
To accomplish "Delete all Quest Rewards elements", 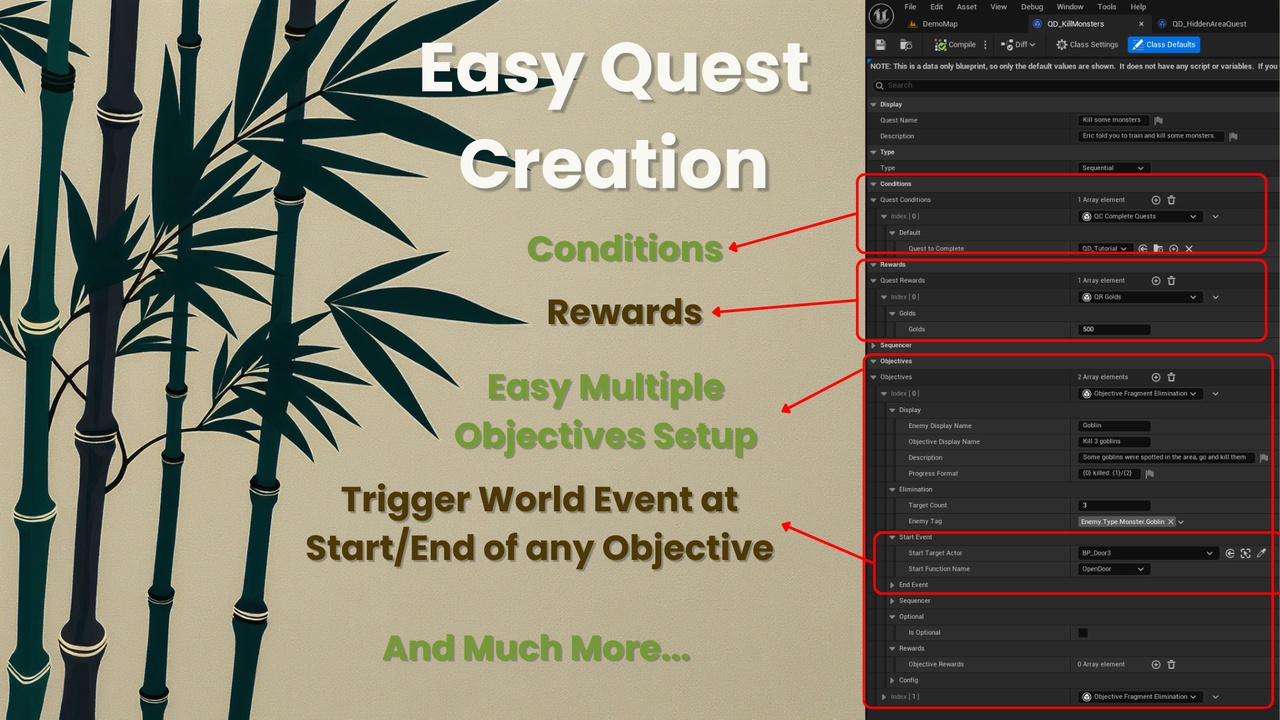I will coord(1172,281).
